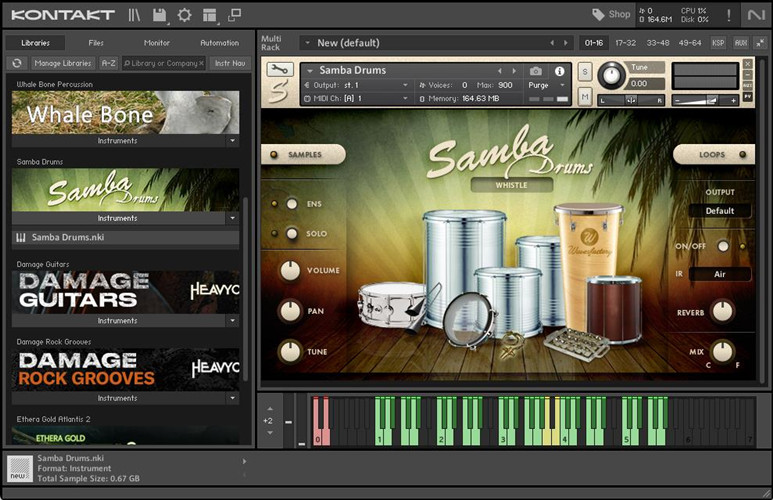Click the snapshot camera icon

click(536, 71)
